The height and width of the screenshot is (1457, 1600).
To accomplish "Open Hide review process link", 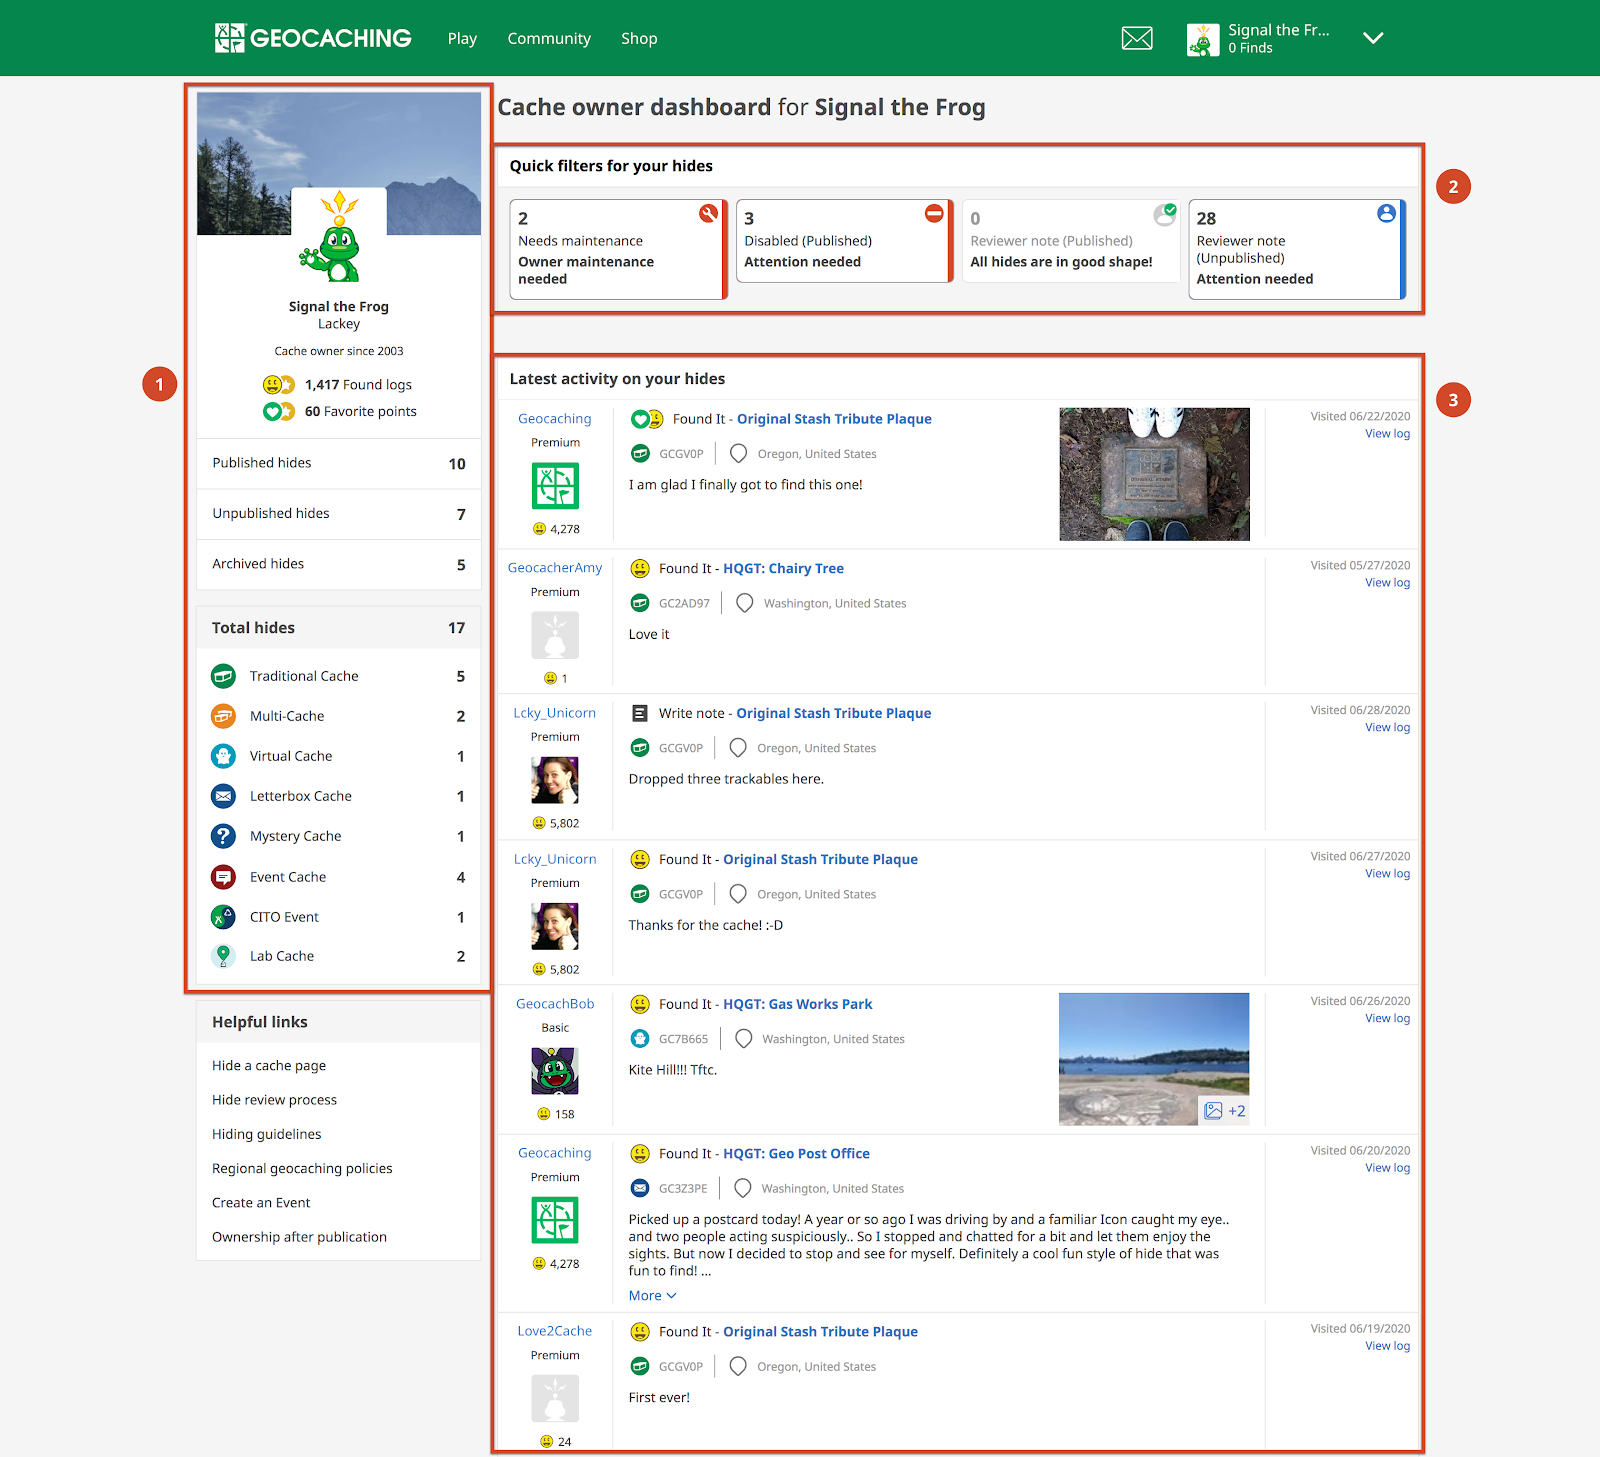I will pyautogui.click(x=274, y=1100).
